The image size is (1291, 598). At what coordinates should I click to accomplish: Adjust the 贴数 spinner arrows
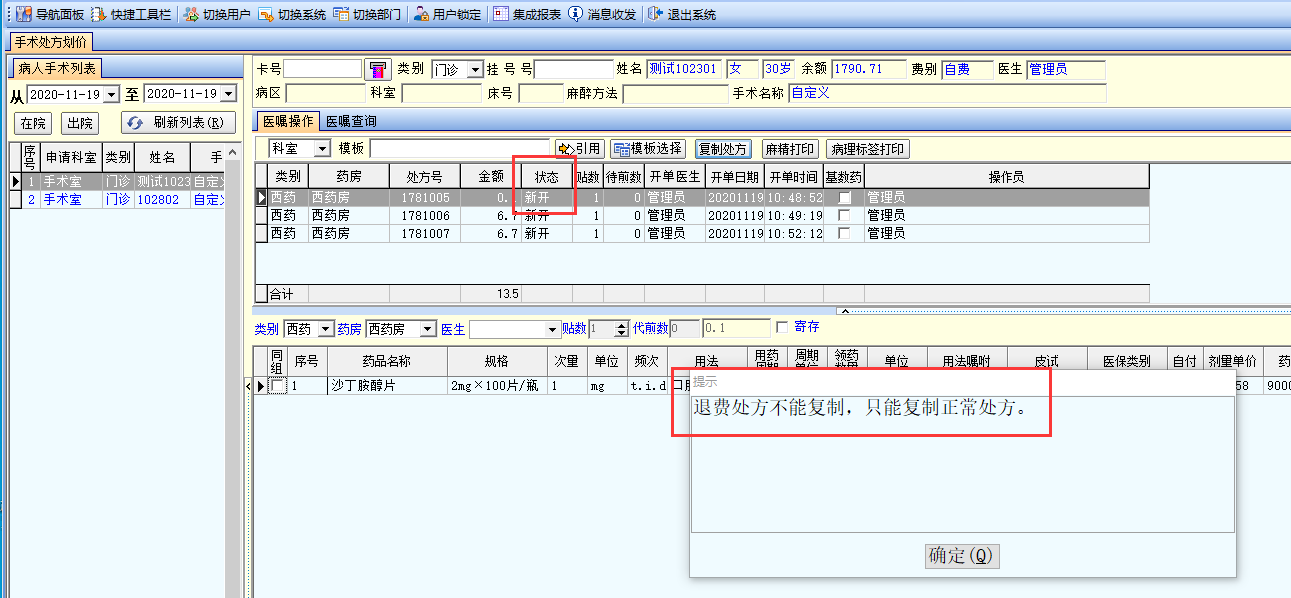coord(620,329)
